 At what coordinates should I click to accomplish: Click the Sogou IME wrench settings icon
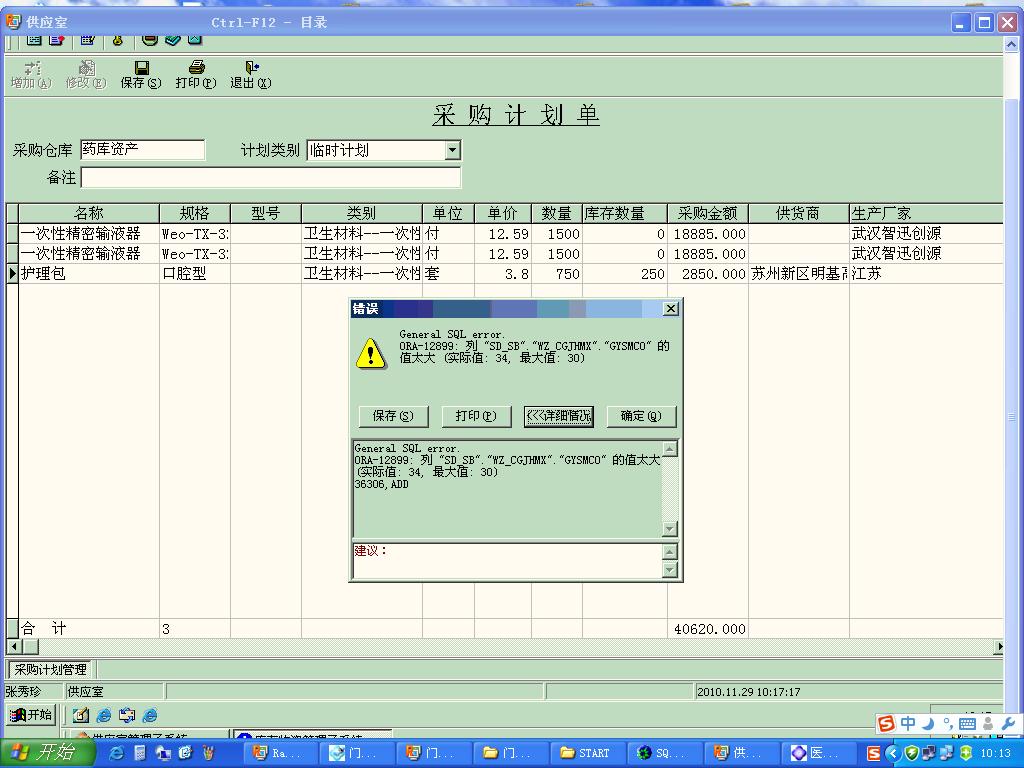pos(1008,724)
